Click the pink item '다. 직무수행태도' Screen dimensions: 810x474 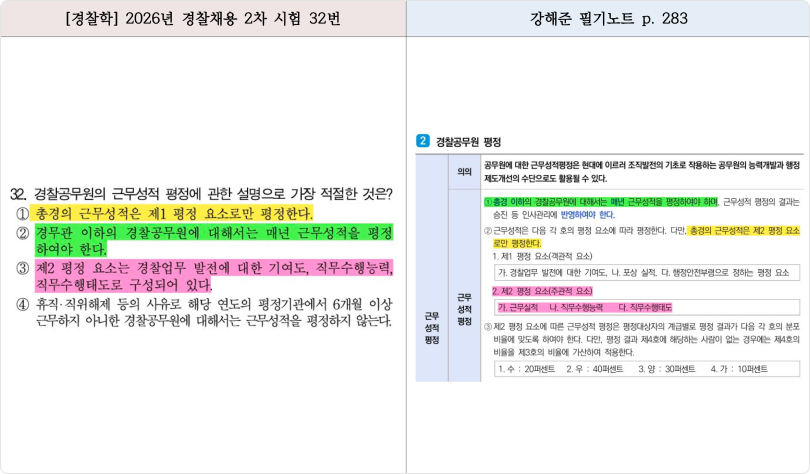(645, 308)
